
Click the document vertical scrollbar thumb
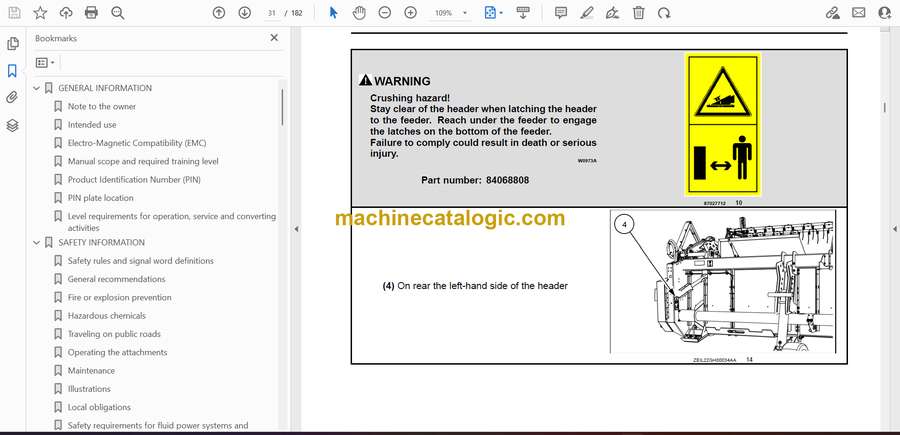884,107
